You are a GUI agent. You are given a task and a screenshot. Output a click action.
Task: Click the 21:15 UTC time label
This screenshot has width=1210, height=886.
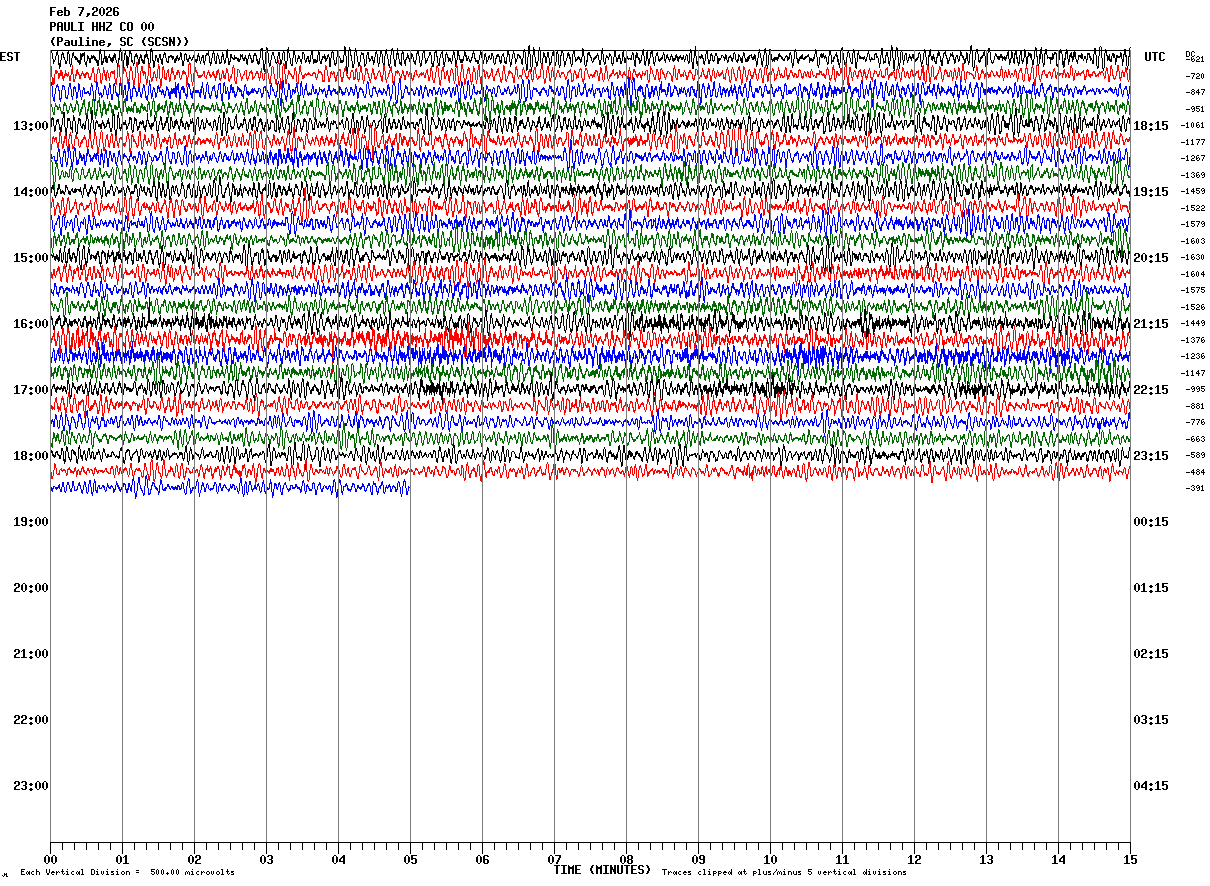click(1151, 324)
